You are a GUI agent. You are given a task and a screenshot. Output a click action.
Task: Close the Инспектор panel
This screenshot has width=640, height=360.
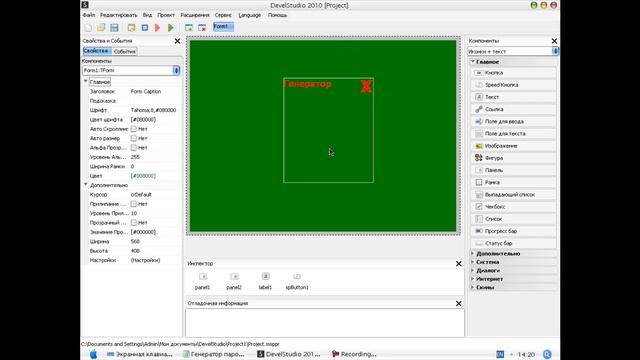(x=458, y=264)
